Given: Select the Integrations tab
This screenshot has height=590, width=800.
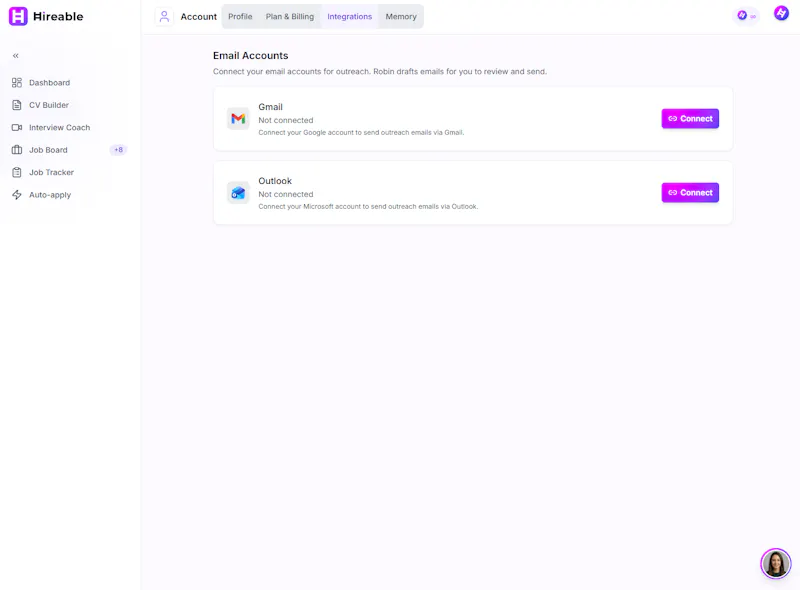Looking at the screenshot, I should click(x=349, y=17).
